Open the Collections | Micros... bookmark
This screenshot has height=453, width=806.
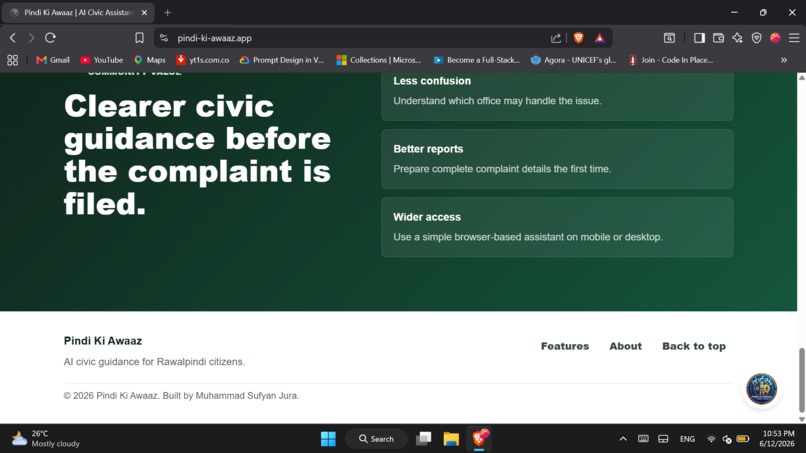point(379,60)
